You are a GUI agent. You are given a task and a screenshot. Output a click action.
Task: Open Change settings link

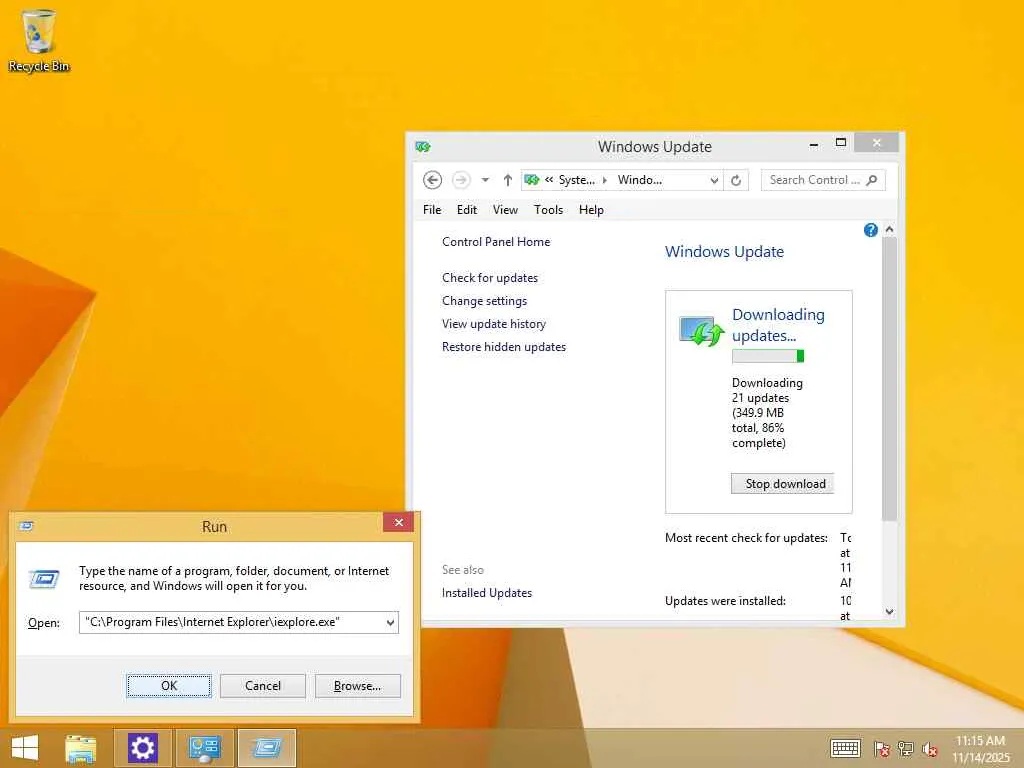click(x=485, y=300)
